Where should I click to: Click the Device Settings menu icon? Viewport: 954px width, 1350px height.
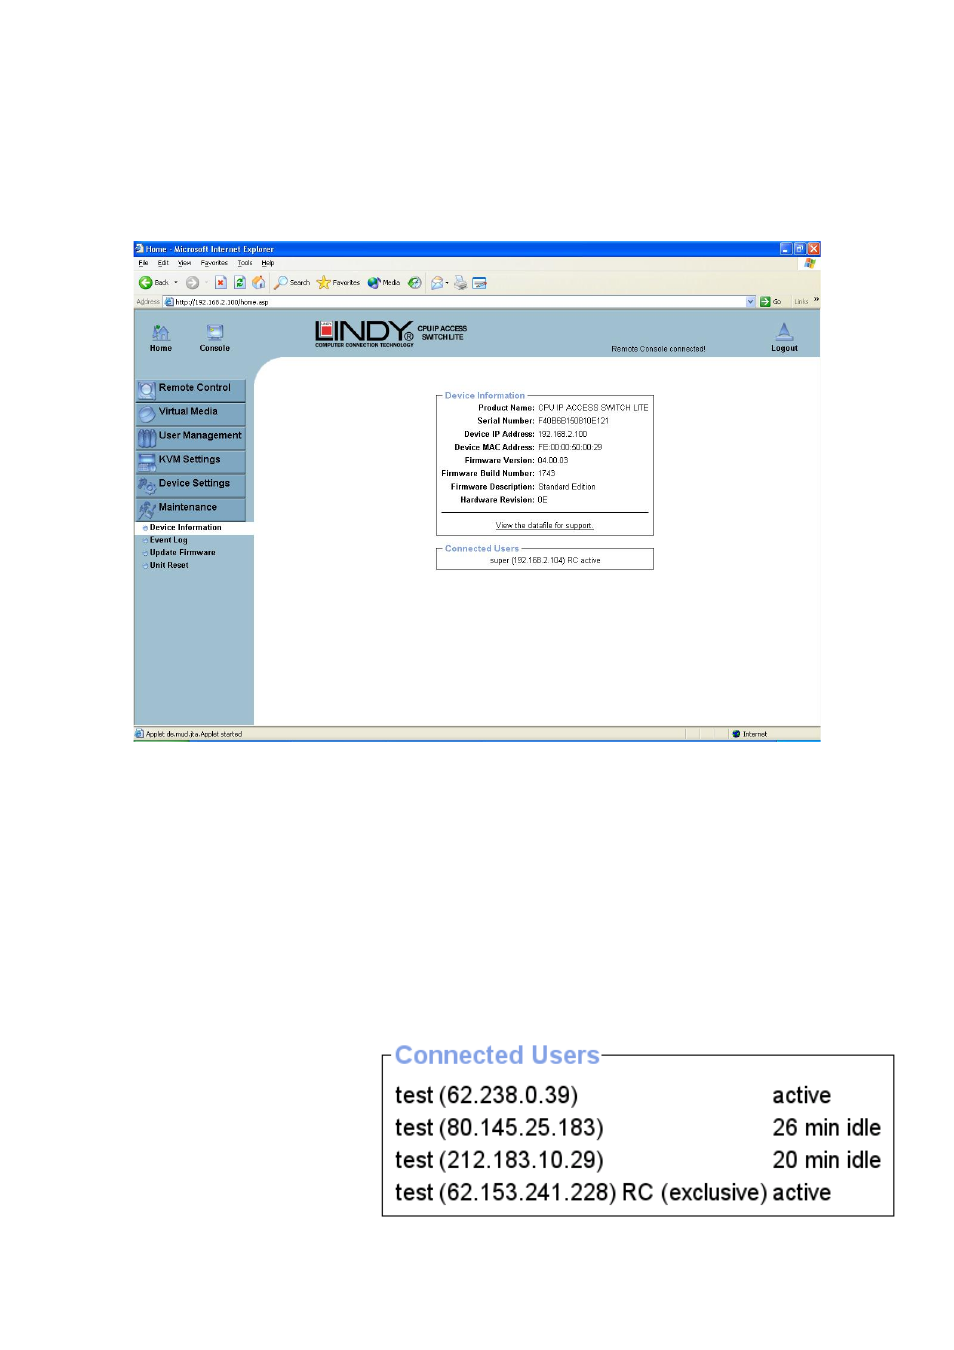point(146,485)
